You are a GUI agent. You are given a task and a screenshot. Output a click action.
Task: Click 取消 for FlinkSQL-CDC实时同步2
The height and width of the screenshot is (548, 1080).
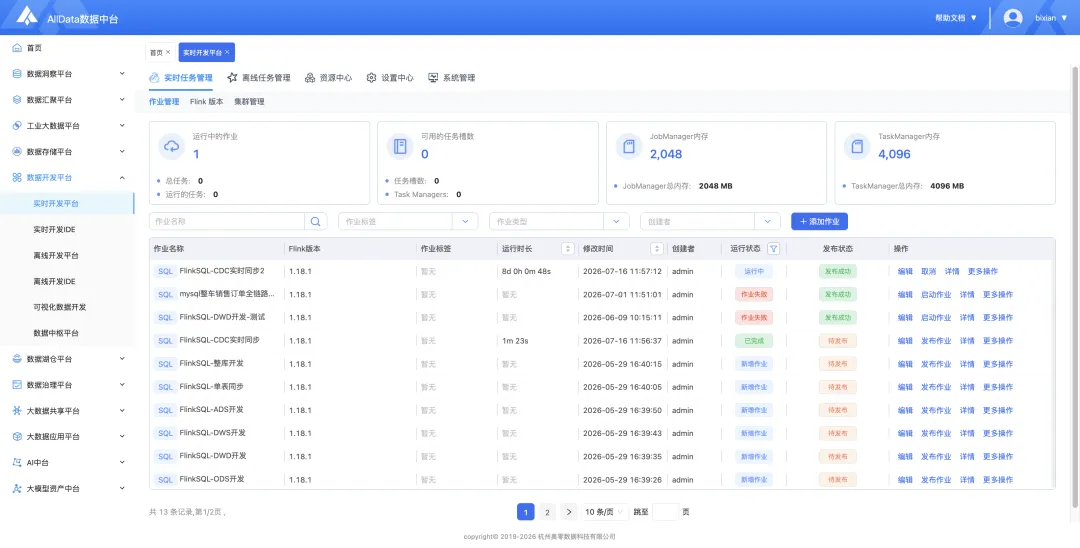click(x=928, y=271)
